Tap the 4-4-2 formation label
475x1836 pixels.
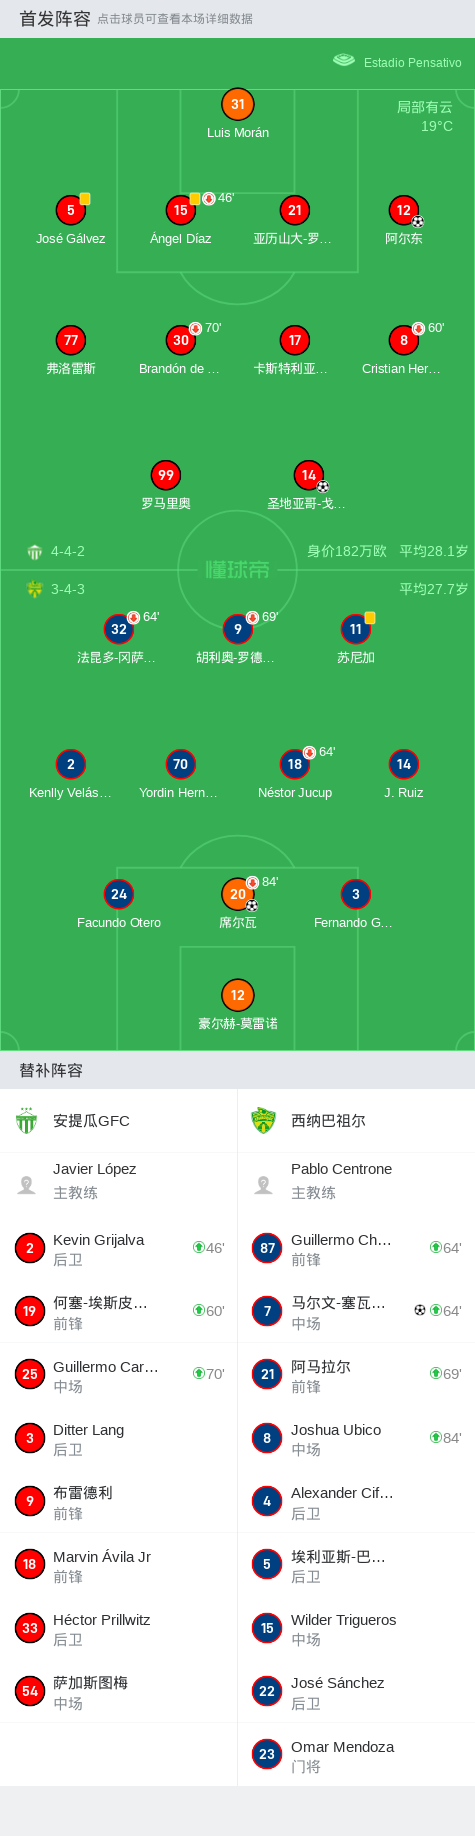68,551
